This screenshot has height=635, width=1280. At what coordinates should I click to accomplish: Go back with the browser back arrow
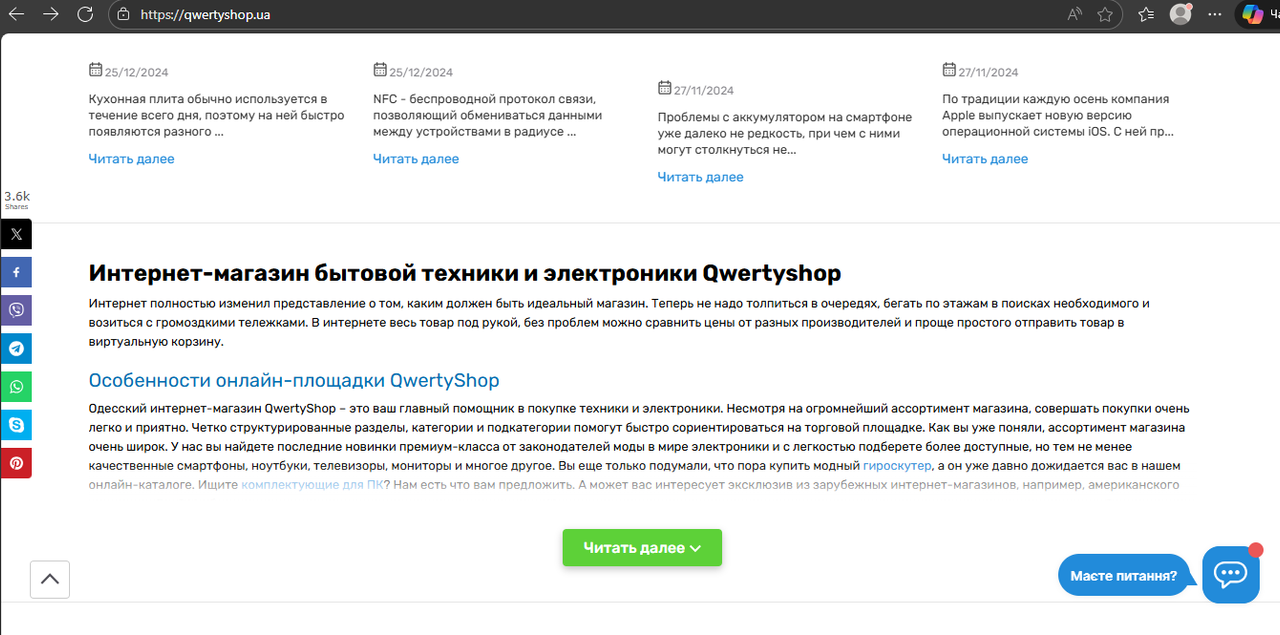[x=16, y=14]
